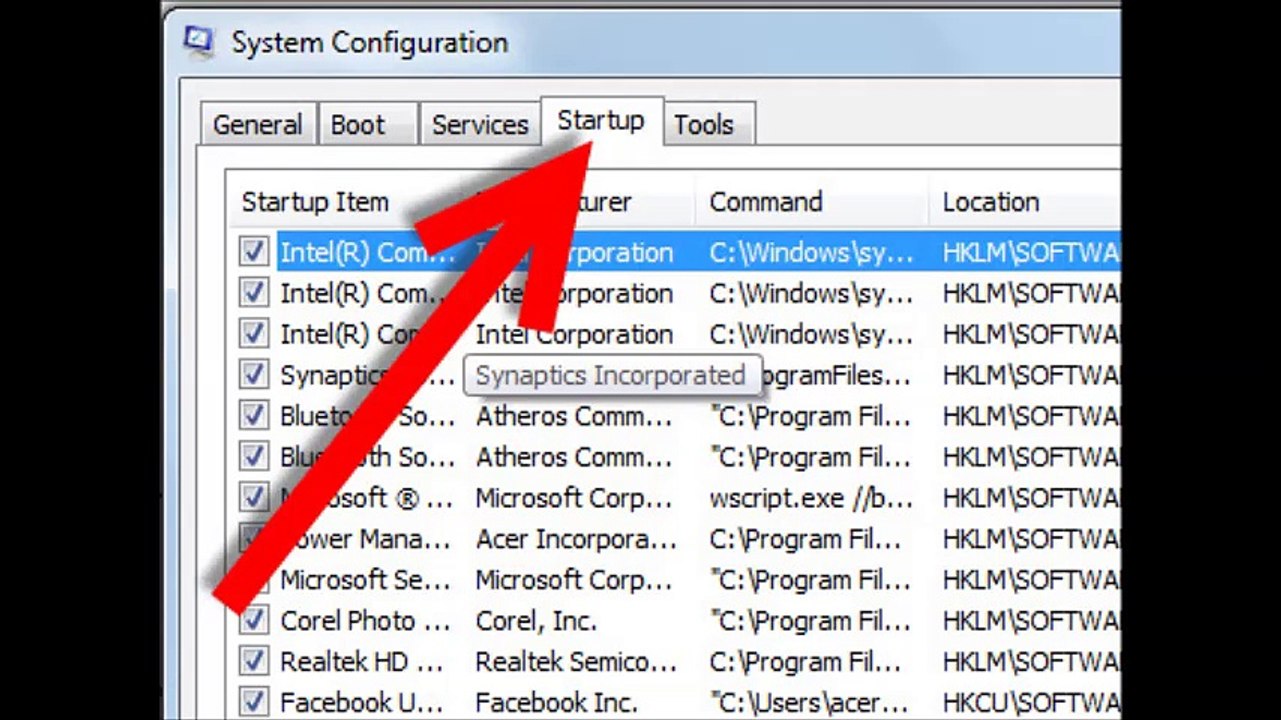This screenshot has height=720, width=1281.
Task: Select the "C:\Users\acer... command cell
Action: [810, 703]
